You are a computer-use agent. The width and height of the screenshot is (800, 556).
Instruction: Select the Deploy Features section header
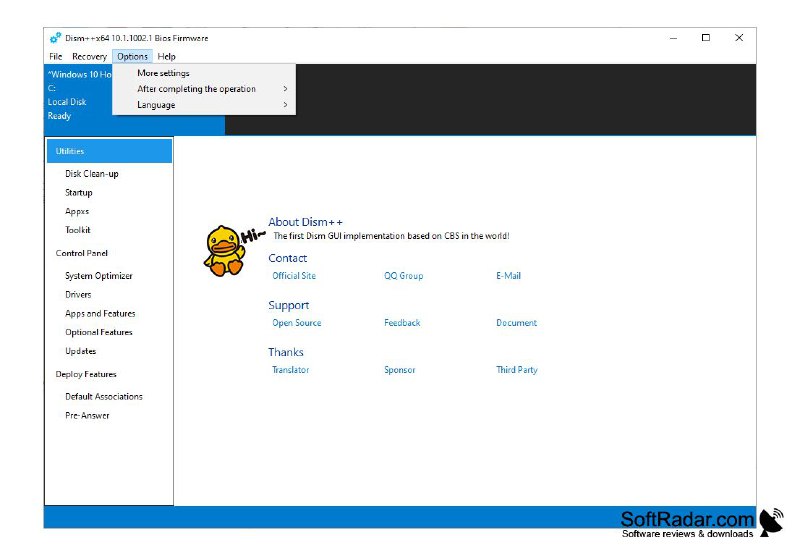click(86, 374)
